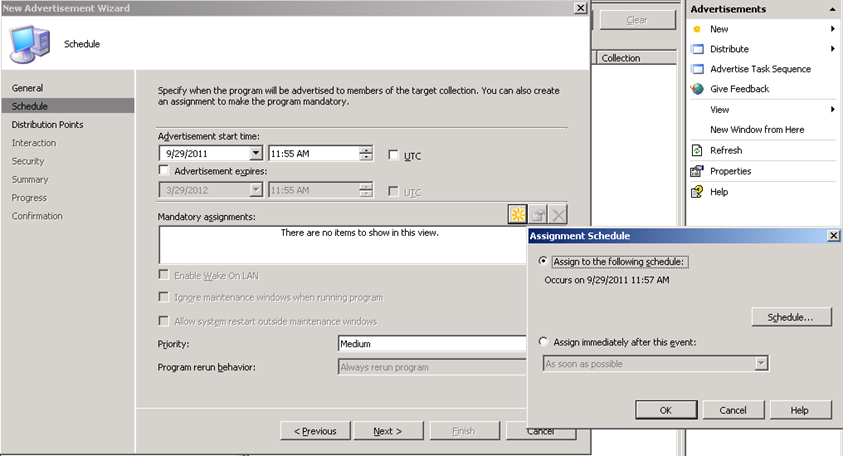Click Help in Assignment Schedule dialog
This screenshot has height=456, width=843.
pyautogui.click(x=799, y=410)
